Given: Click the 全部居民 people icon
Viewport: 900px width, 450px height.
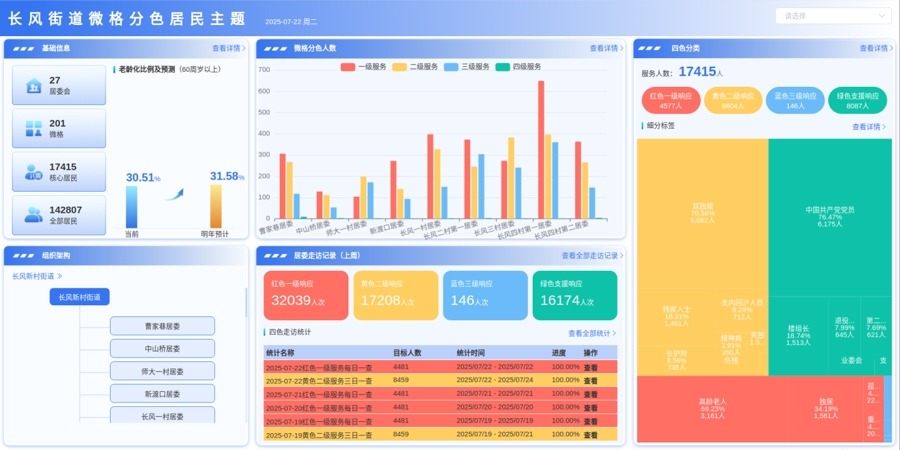Looking at the screenshot, I should click(32, 215).
